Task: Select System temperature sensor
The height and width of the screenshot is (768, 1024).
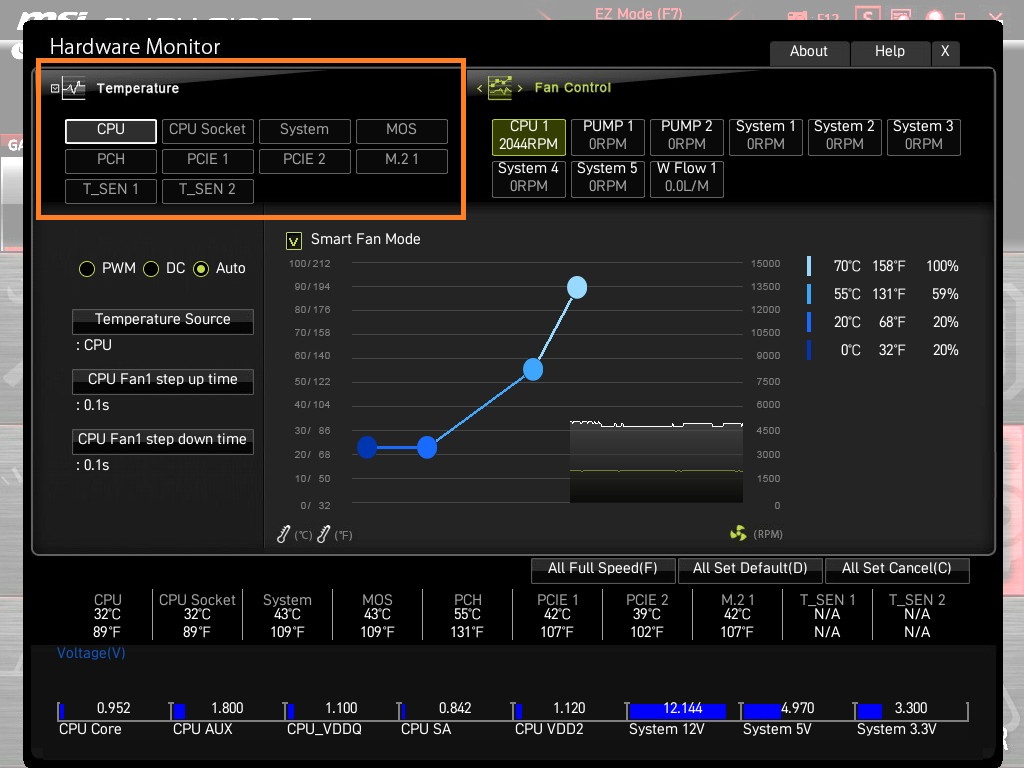Action: (x=304, y=131)
